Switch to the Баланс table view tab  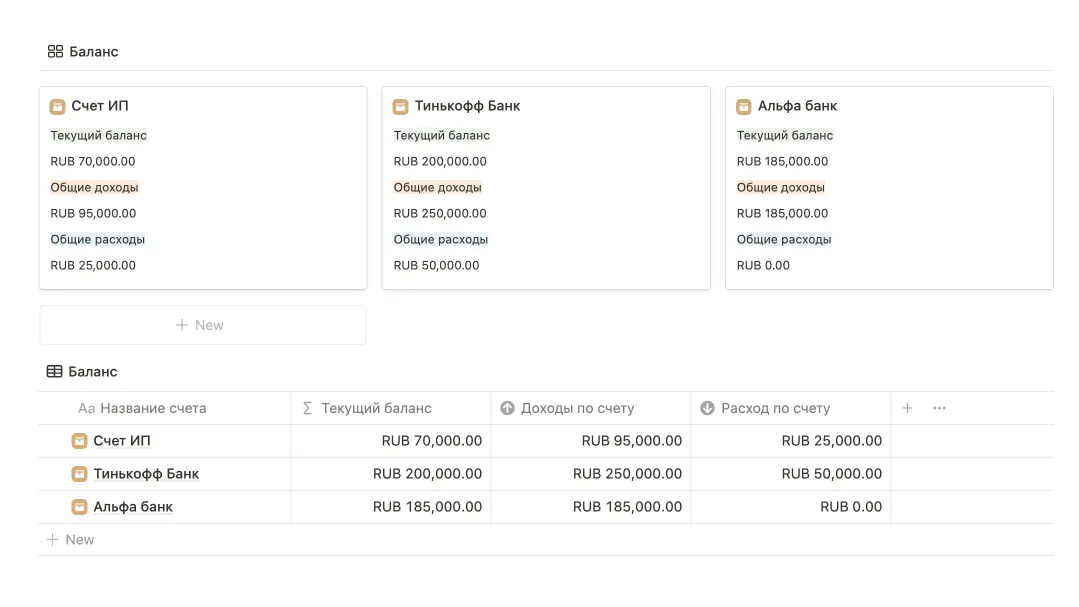point(93,371)
